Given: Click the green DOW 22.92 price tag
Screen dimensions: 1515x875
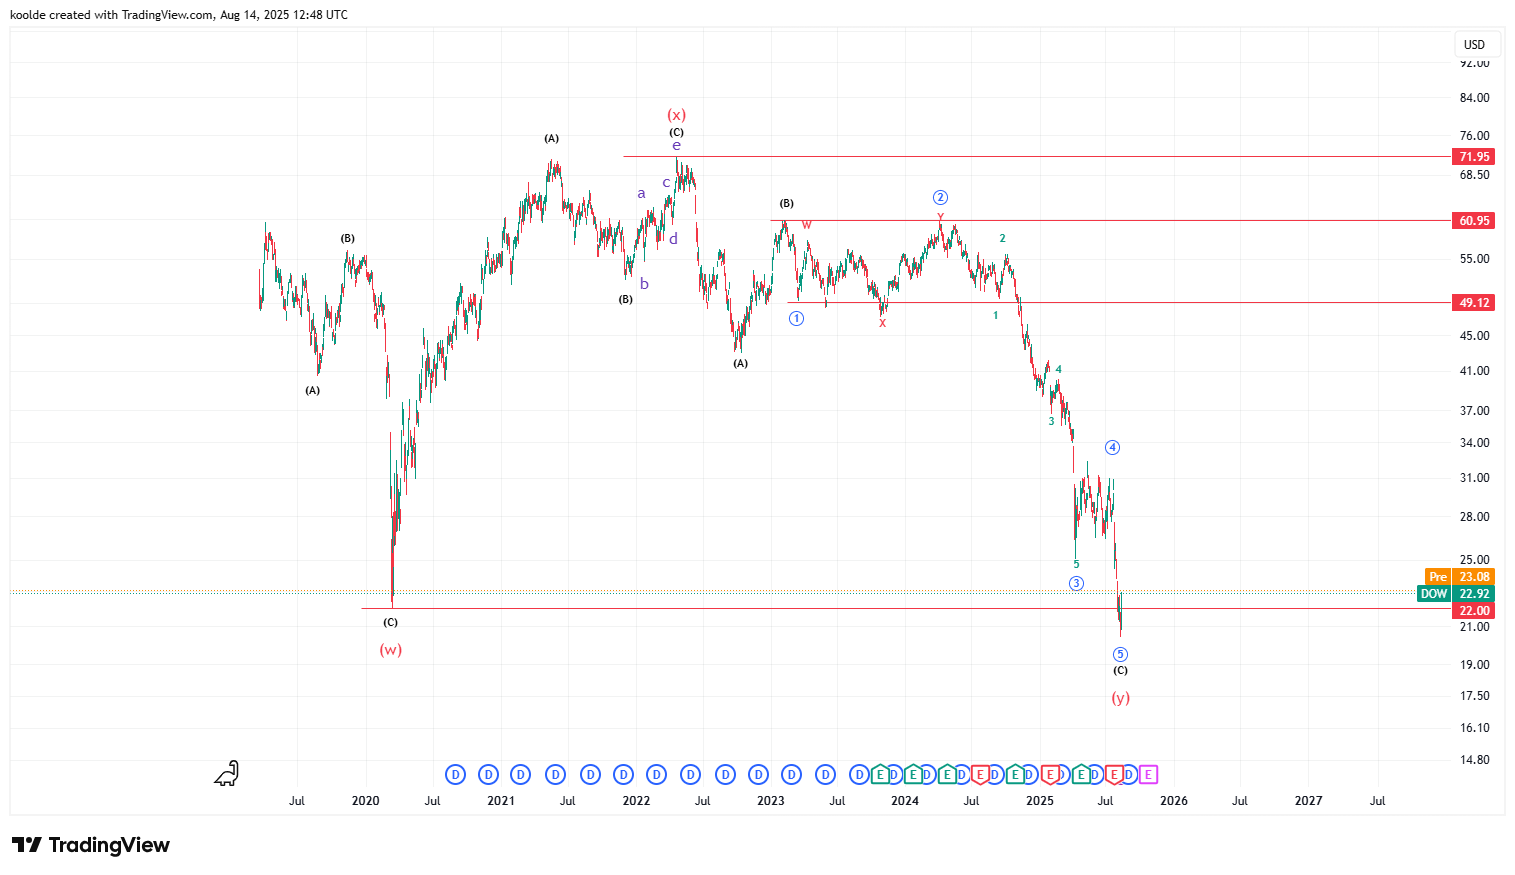Looking at the screenshot, I should tap(1456, 593).
